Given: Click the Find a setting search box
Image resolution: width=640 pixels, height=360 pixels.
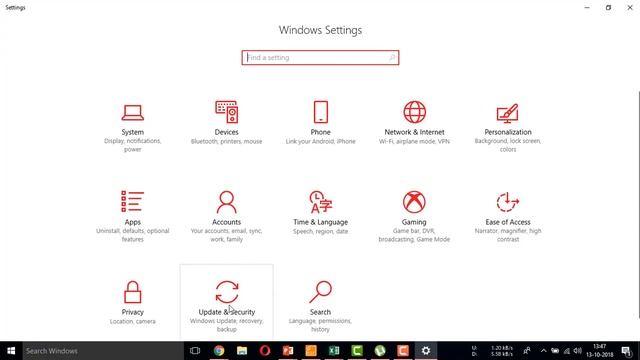Looking at the screenshot, I should point(320,58).
